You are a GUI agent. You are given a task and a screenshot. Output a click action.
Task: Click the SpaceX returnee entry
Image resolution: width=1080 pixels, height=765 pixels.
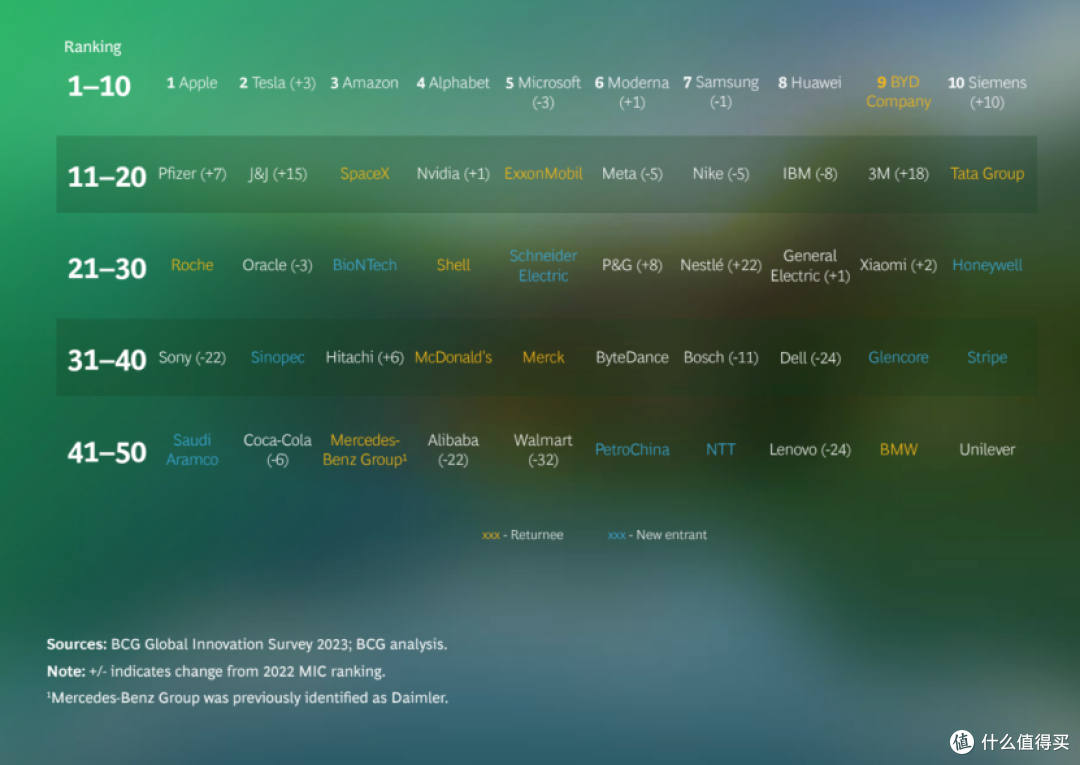364,174
